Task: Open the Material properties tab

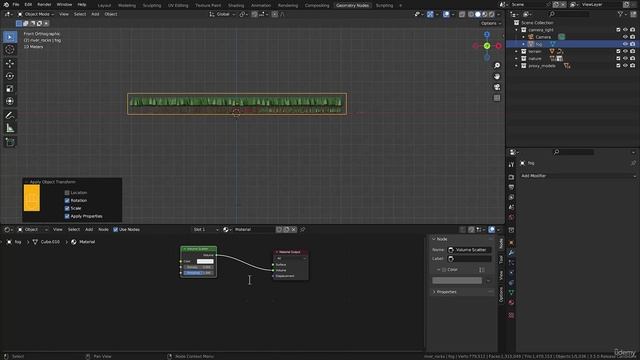Action: [511, 302]
